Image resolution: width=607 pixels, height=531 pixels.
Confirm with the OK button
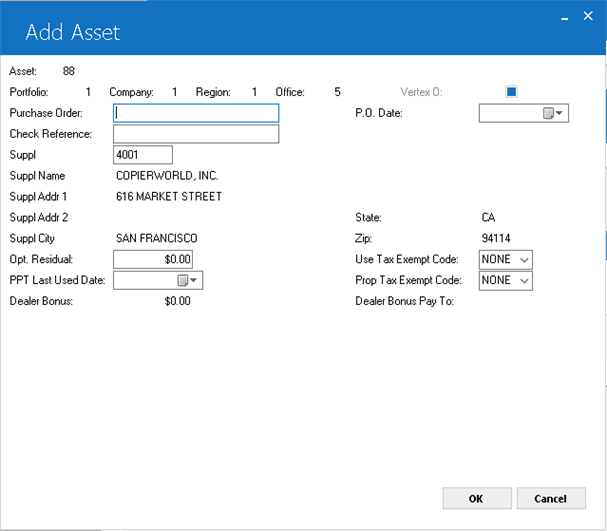[477, 498]
